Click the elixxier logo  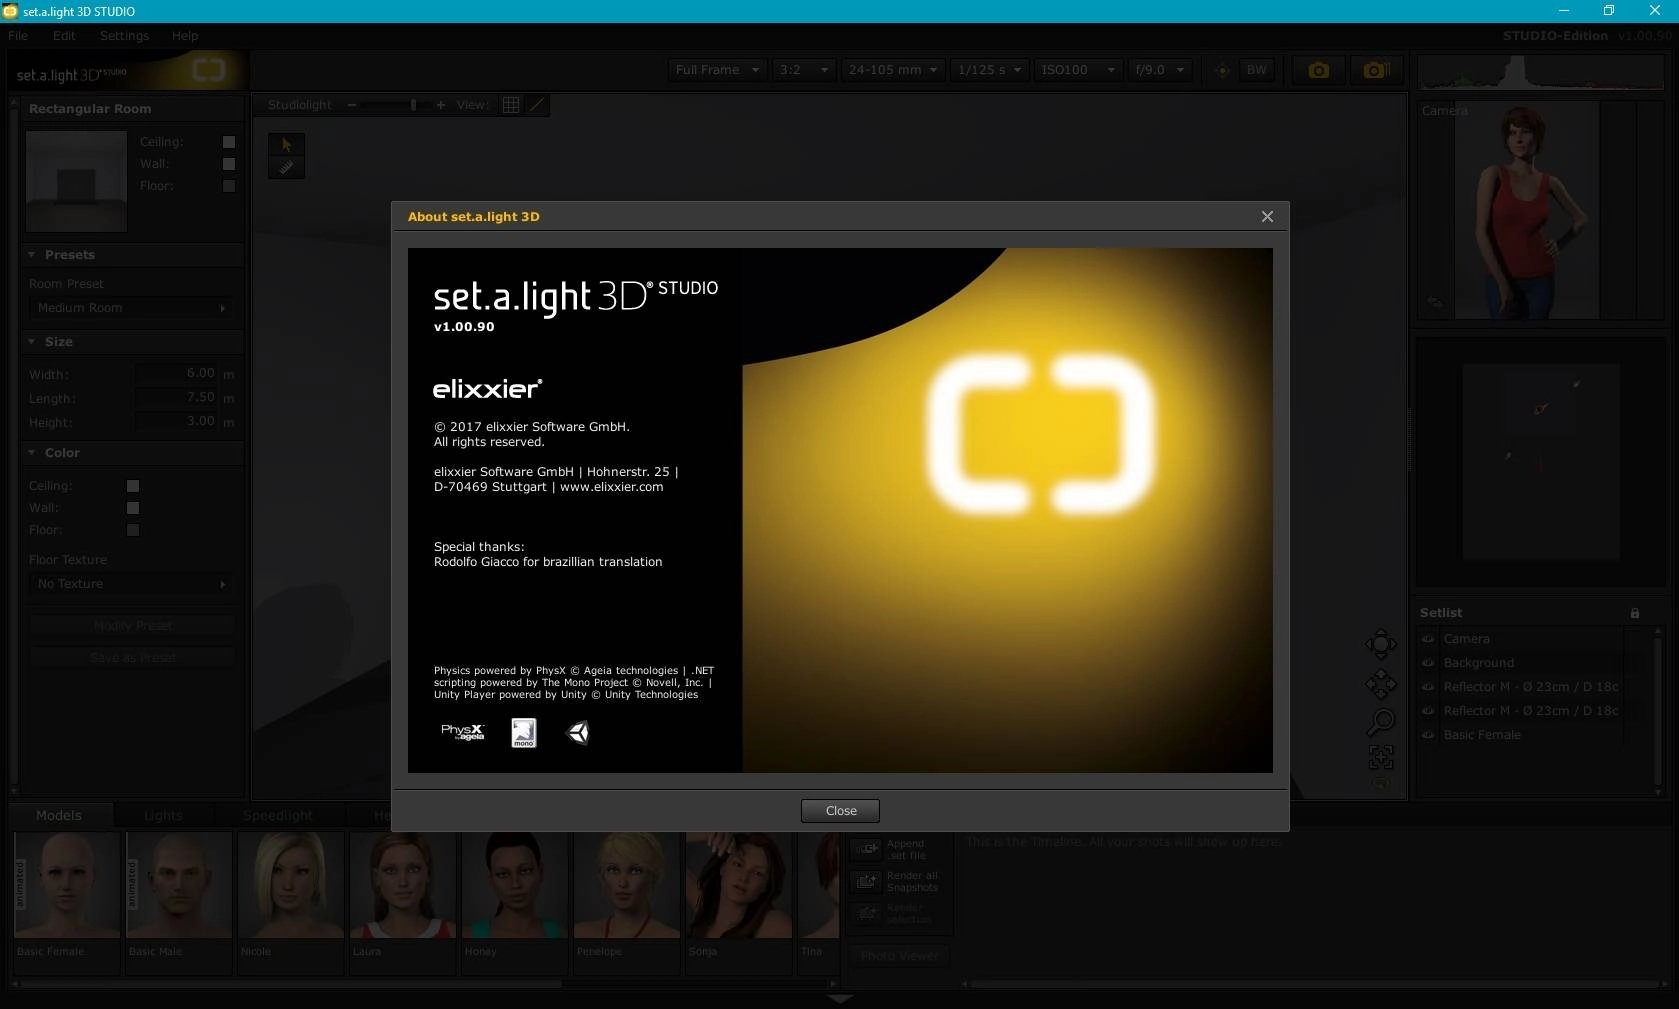(x=487, y=389)
